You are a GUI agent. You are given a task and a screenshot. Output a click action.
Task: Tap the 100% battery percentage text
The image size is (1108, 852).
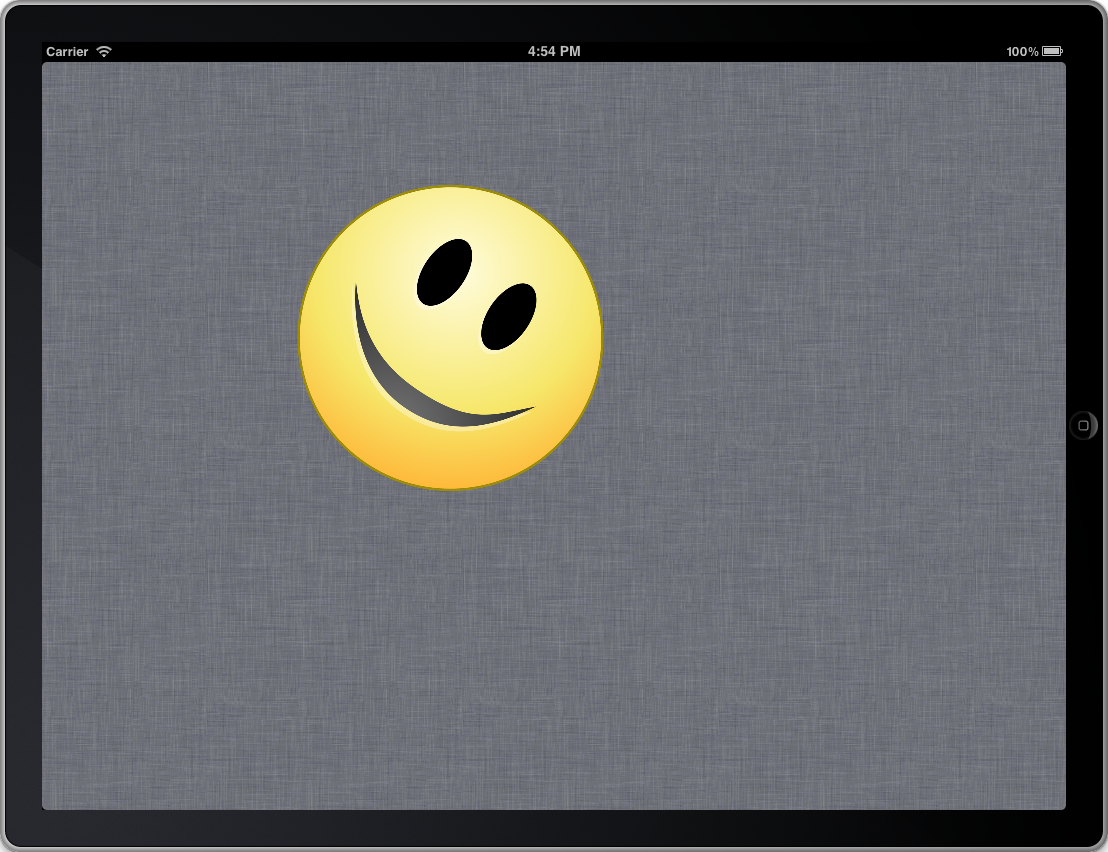[1022, 51]
